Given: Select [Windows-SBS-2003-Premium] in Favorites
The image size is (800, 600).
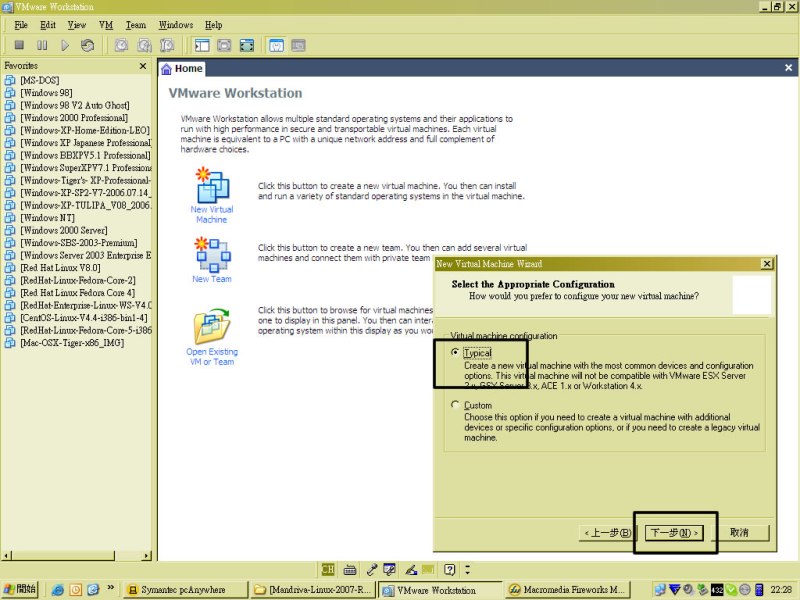Looking at the screenshot, I should pyautogui.click(x=79, y=243).
